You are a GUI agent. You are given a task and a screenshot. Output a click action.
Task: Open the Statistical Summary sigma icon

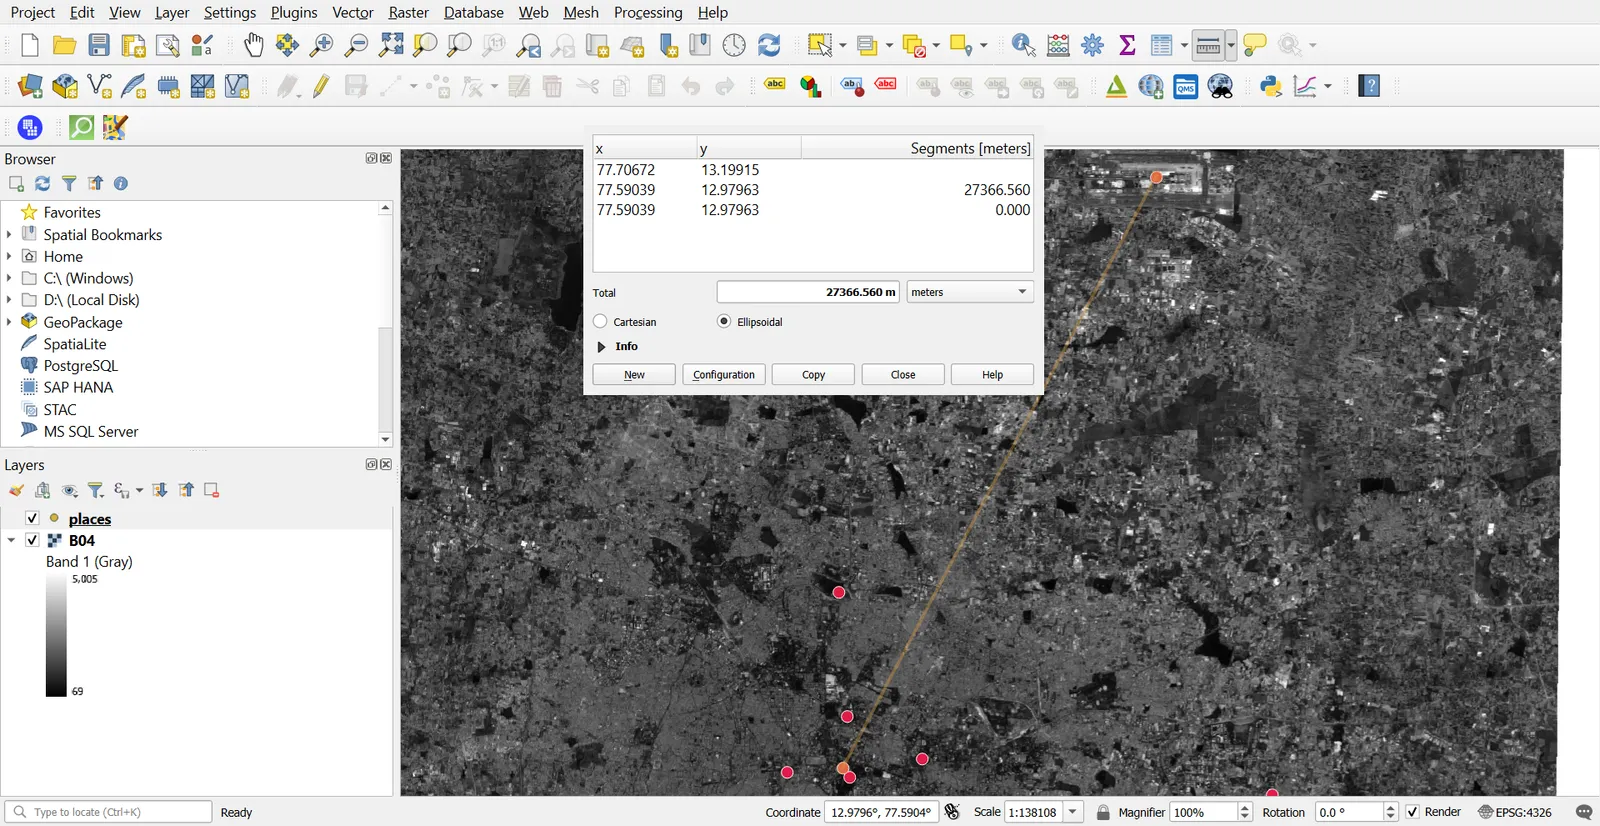[1127, 45]
